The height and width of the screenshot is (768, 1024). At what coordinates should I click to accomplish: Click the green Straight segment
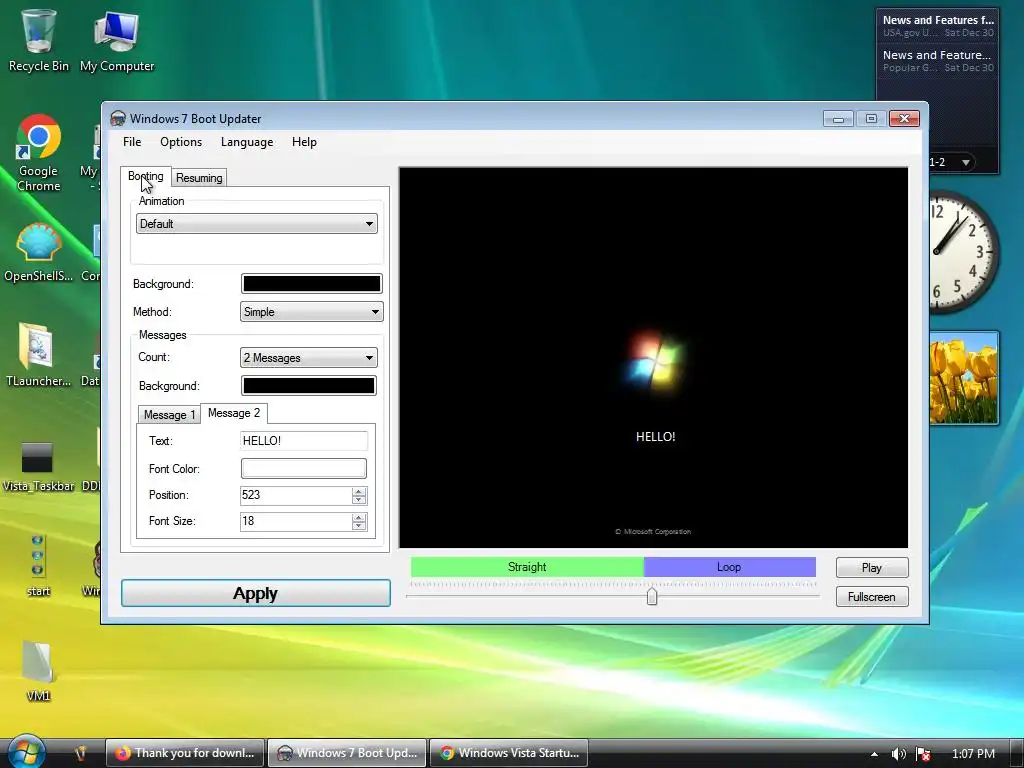[x=527, y=567]
